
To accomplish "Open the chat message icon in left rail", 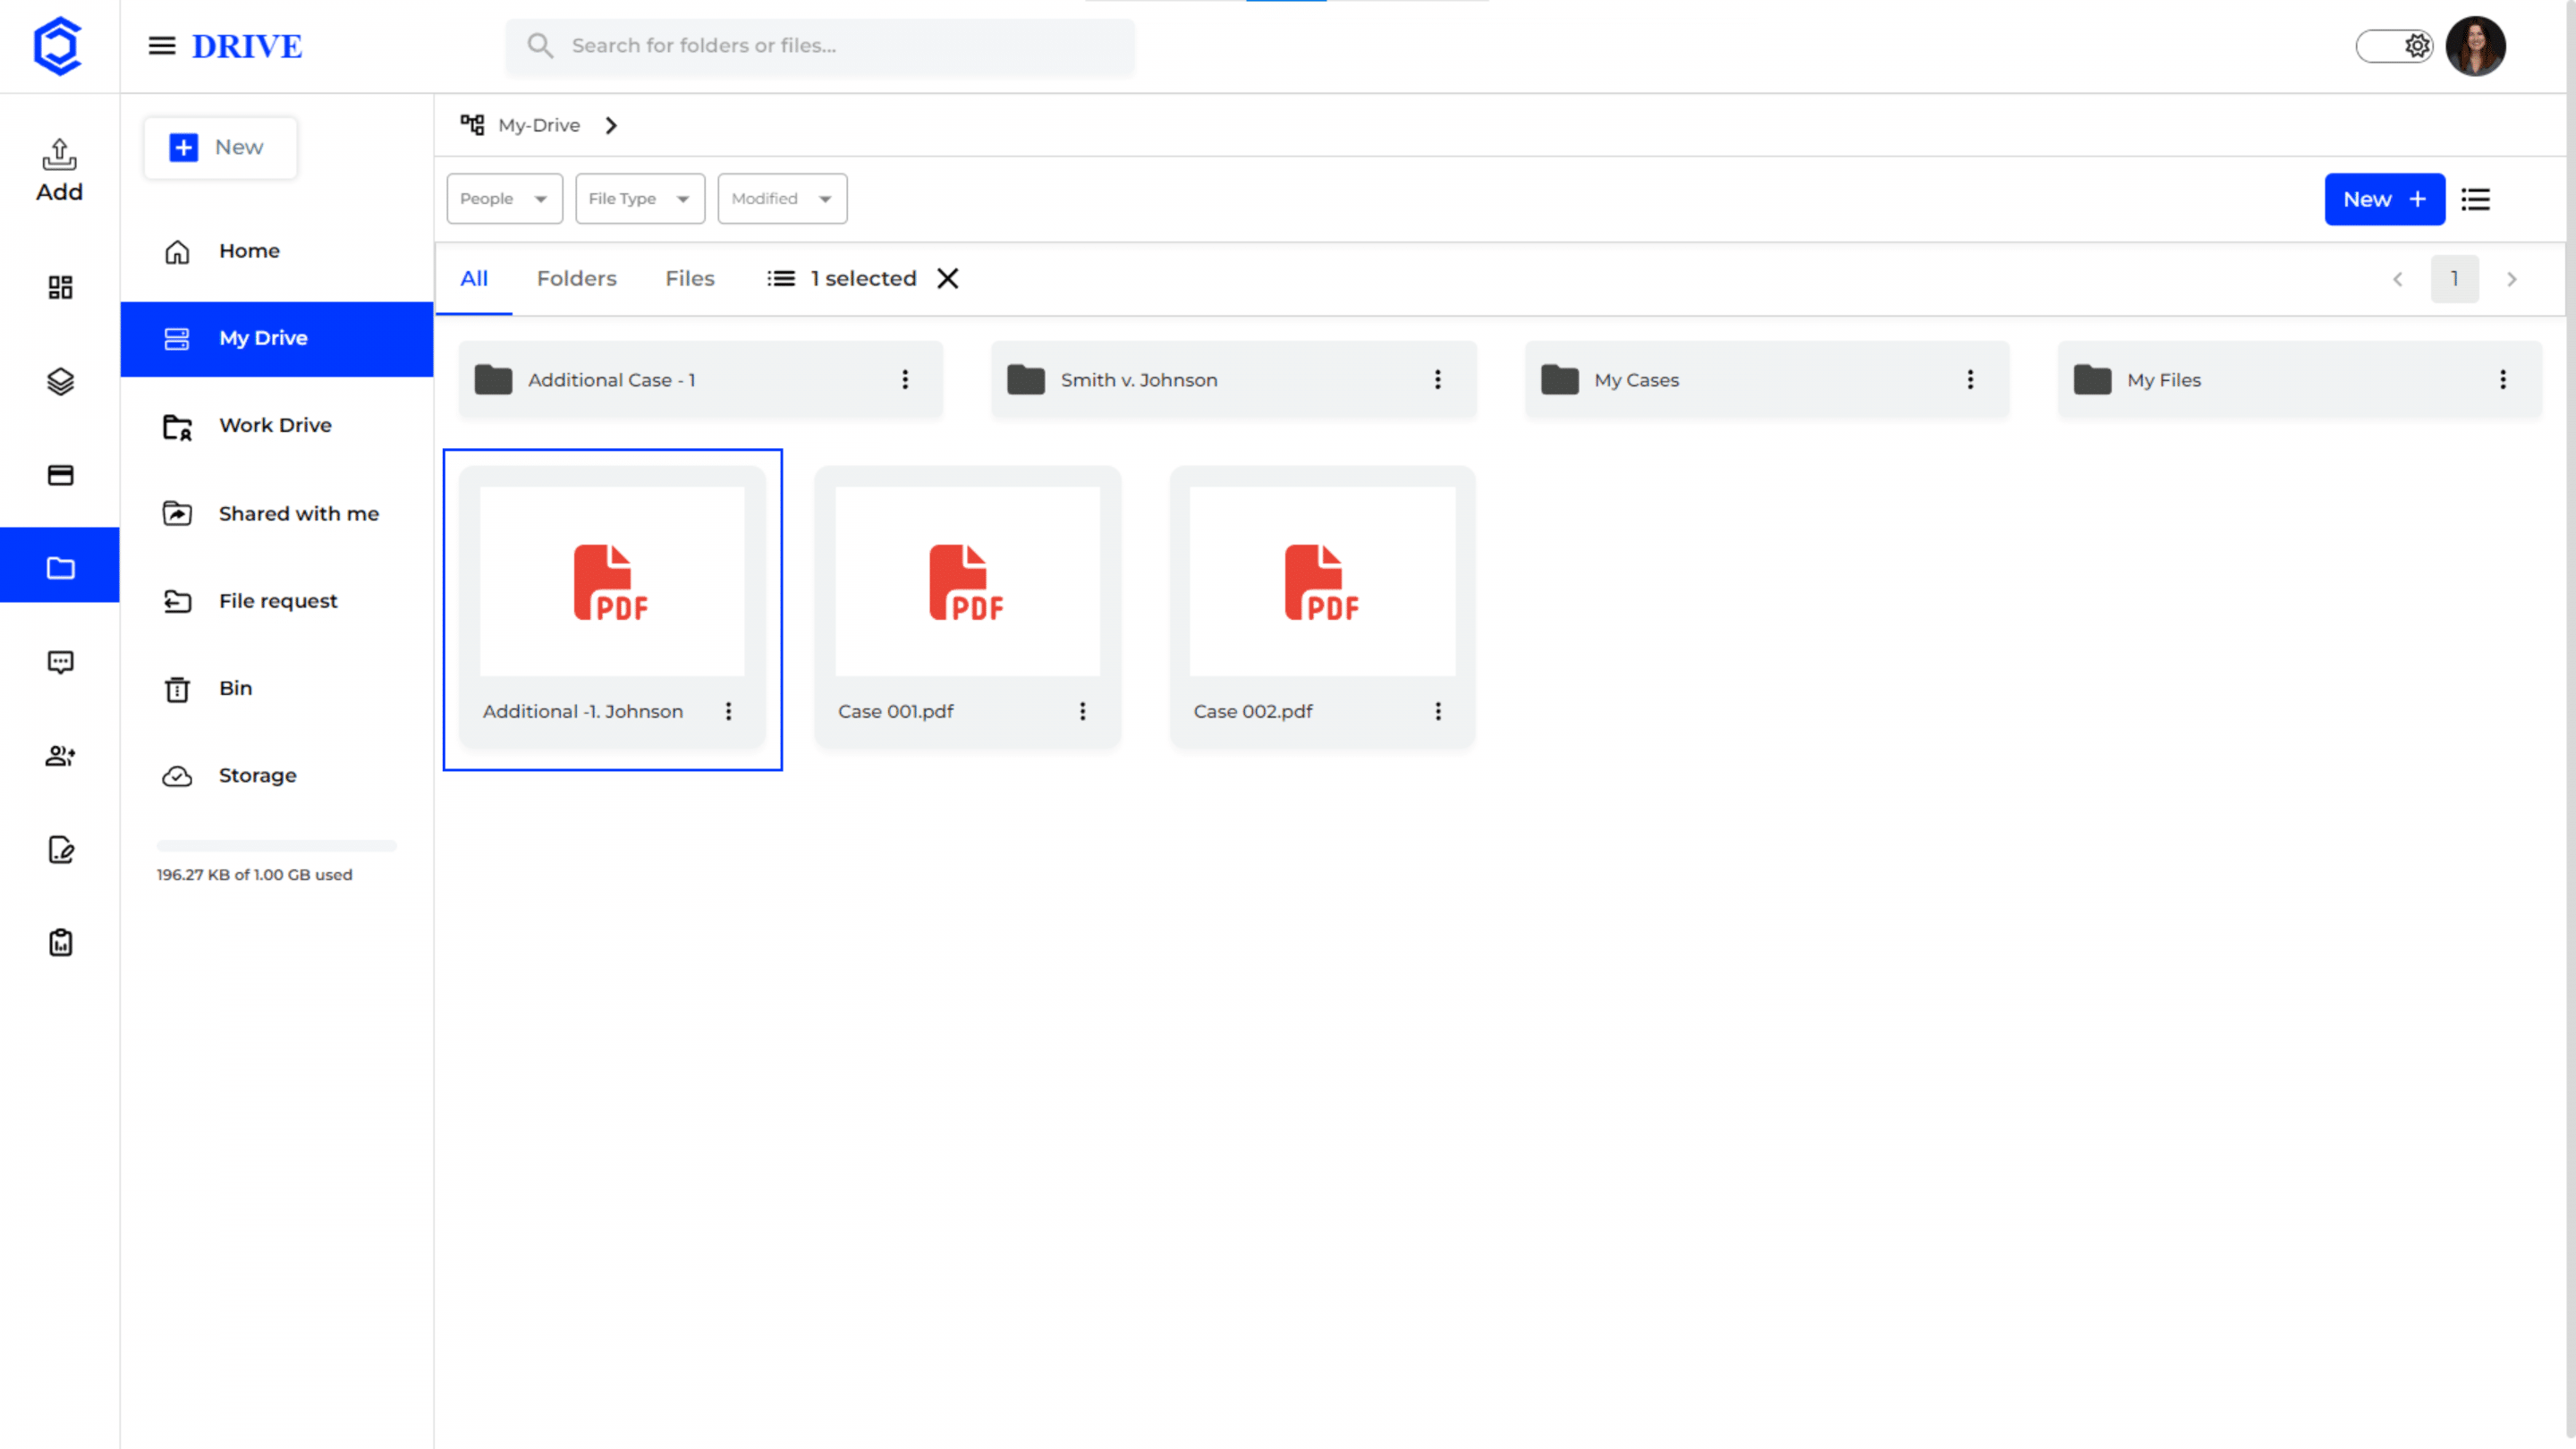I will (x=60, y=662).
